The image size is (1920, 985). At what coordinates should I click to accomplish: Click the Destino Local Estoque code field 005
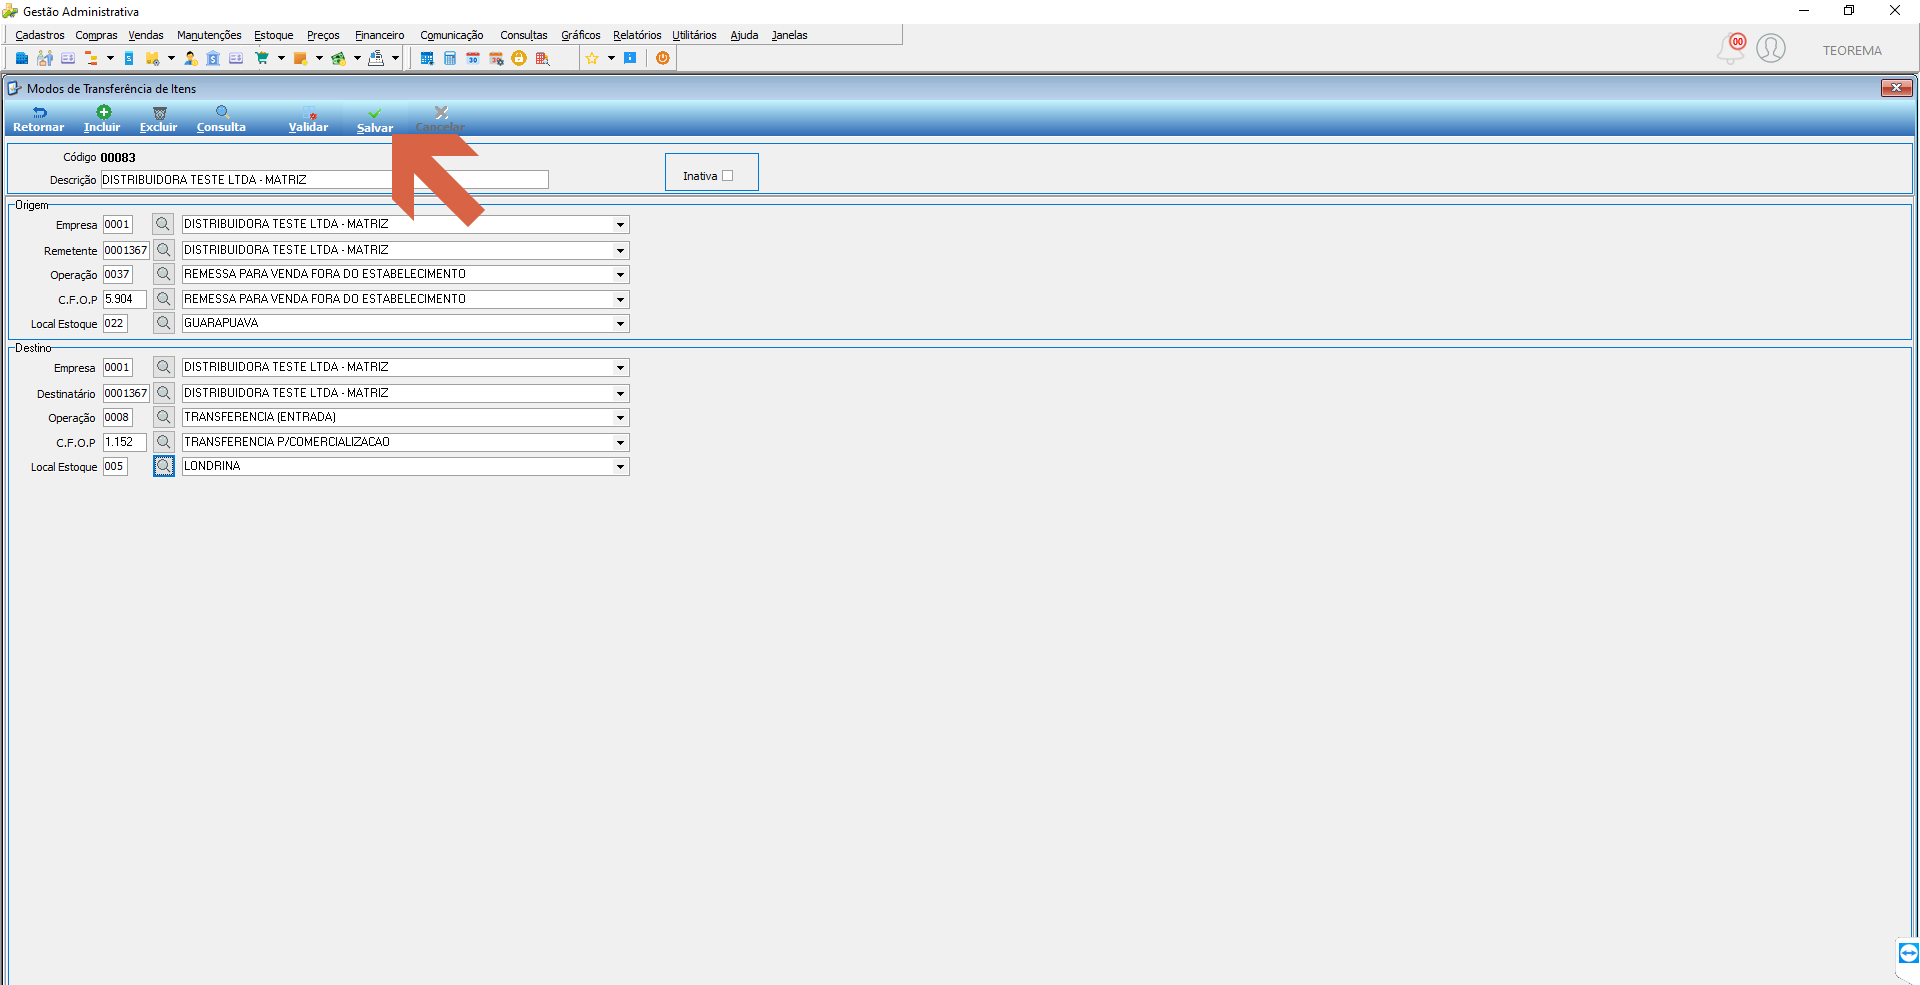click(x=115, y=466)
